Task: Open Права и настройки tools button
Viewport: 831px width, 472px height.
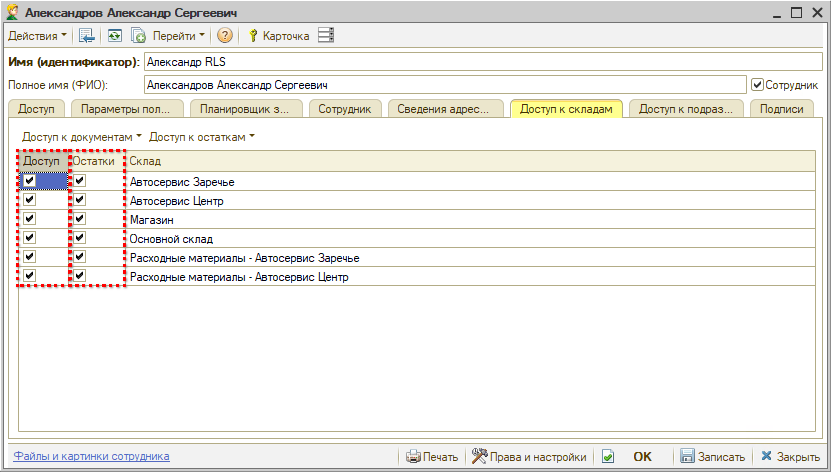Action: [x=529, y=456]
